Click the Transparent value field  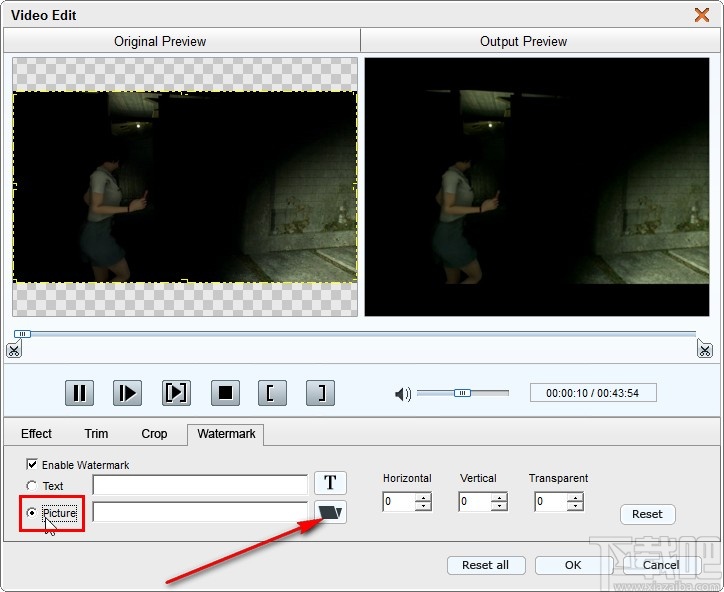point(551,501)
